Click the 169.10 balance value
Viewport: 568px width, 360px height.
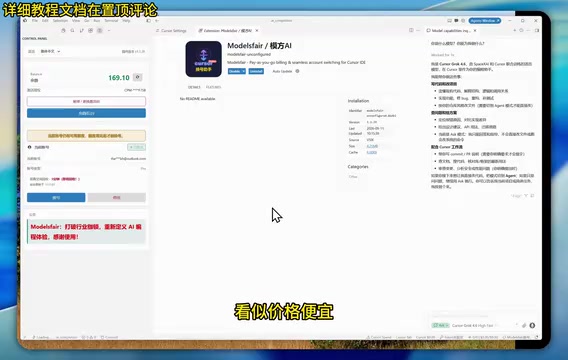119,78
